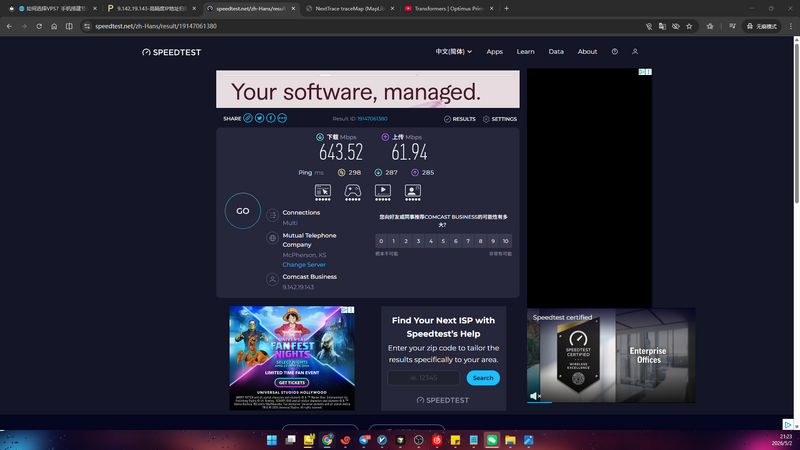The height and width of the screenshot is (450, 800).
Task: Click the help question mark icon
Action: (615, 52)
